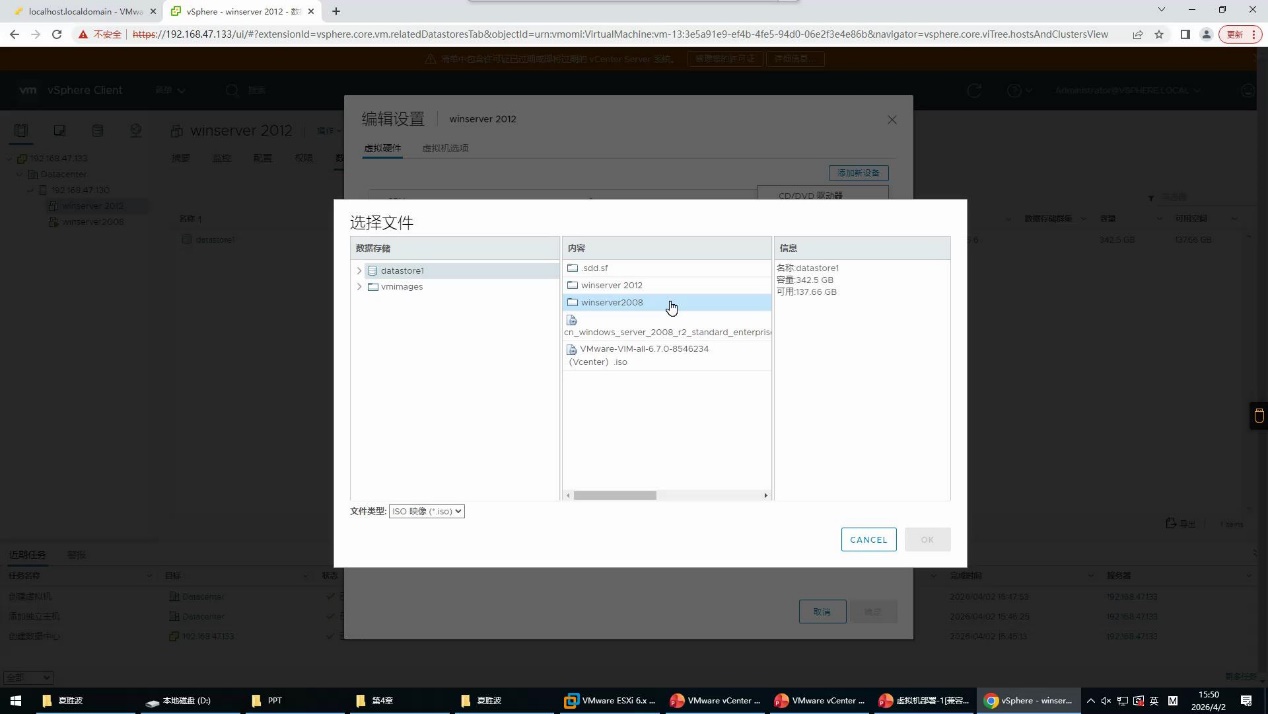Image resolution: width=1268 pixels, height=714 pixels.
Task: Open the 全部 filter dropdown in tasks
Action: [28, 677]
